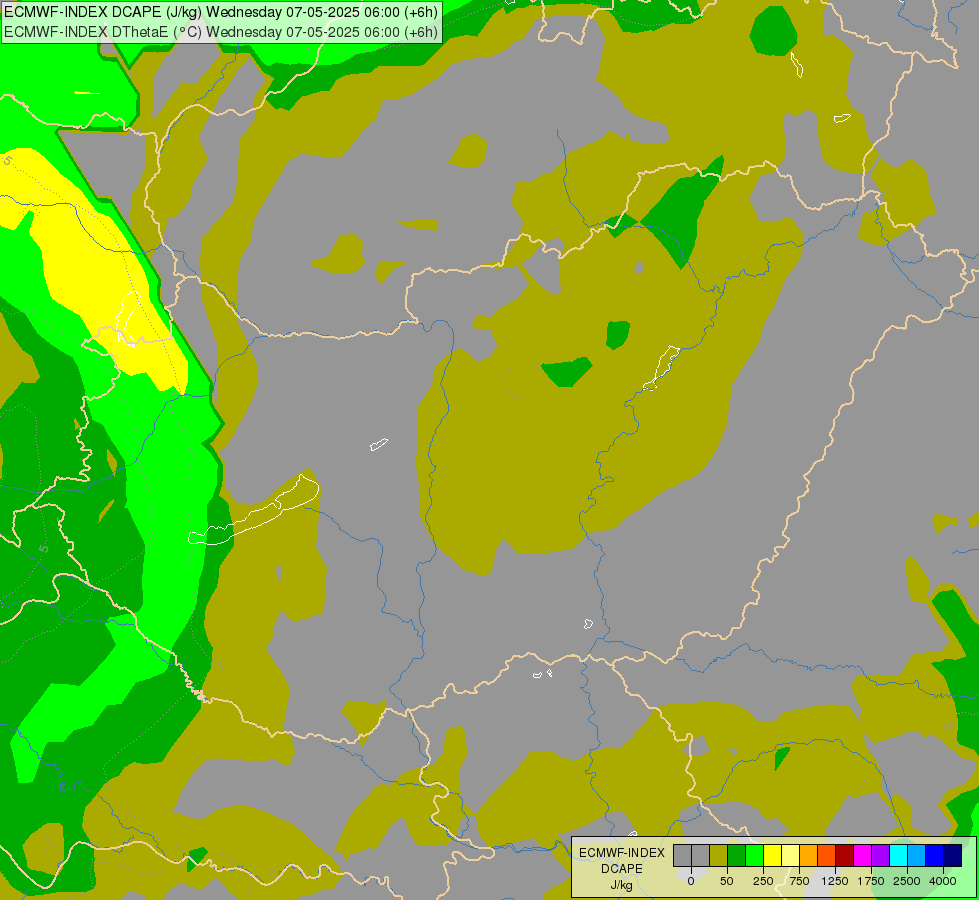Click the navy legend swatch

click(953, 855)
